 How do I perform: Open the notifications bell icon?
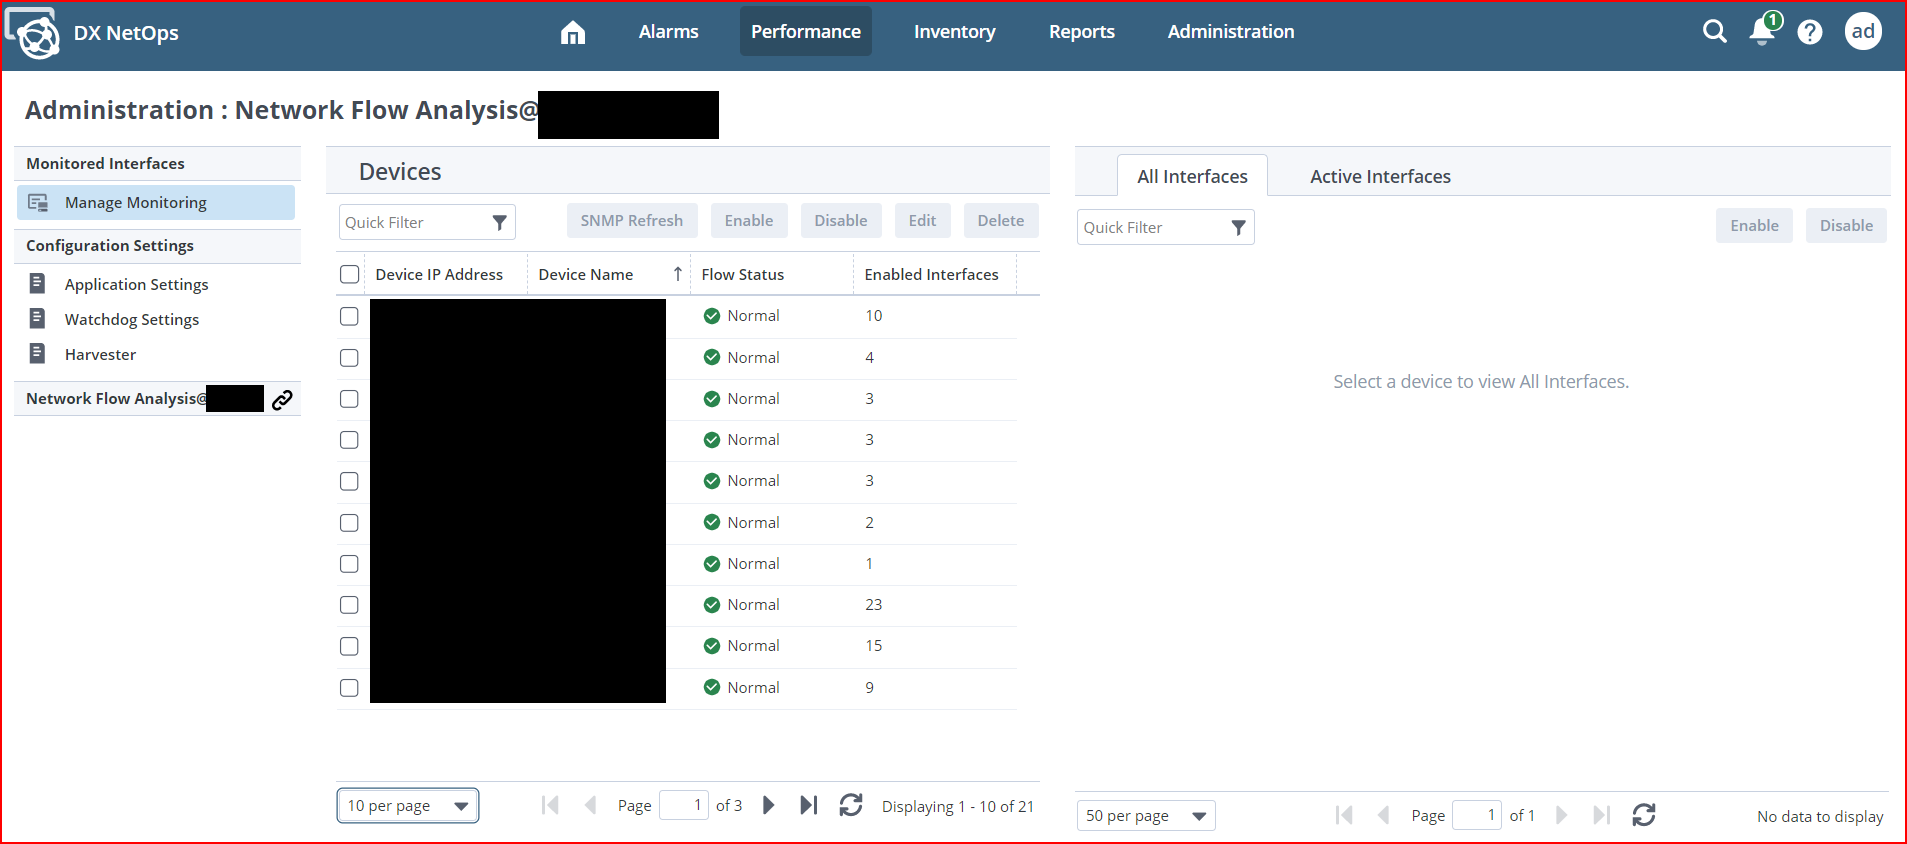pos(1762,32)
